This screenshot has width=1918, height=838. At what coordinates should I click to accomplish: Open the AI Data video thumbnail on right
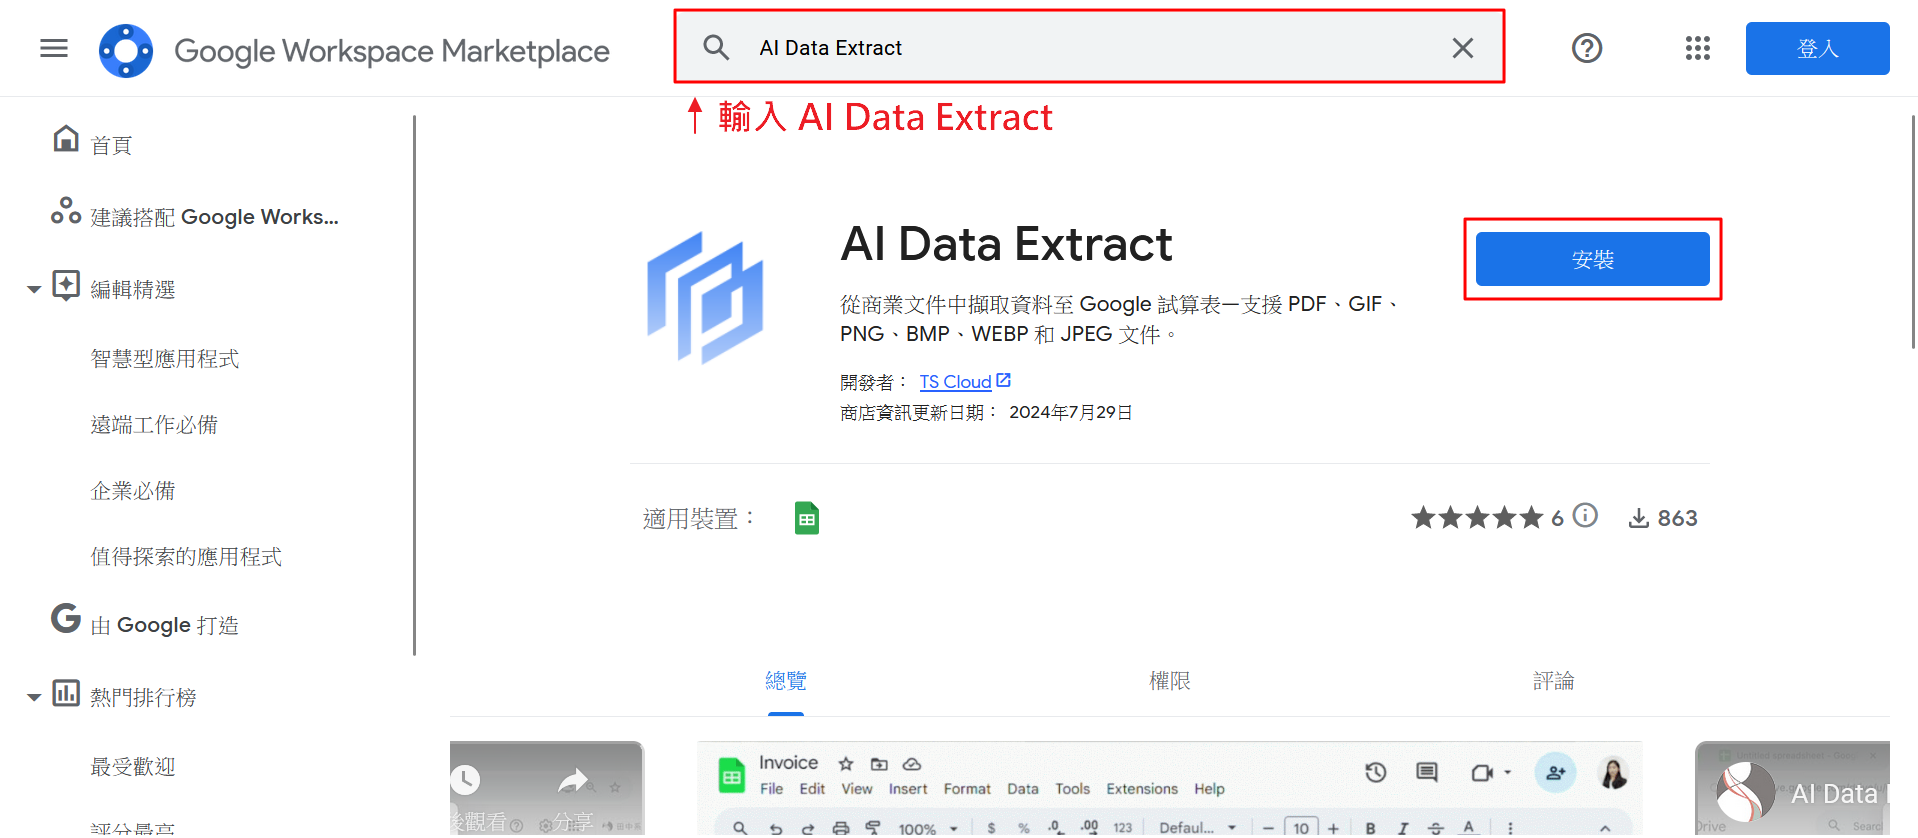tap(1792, 788)
